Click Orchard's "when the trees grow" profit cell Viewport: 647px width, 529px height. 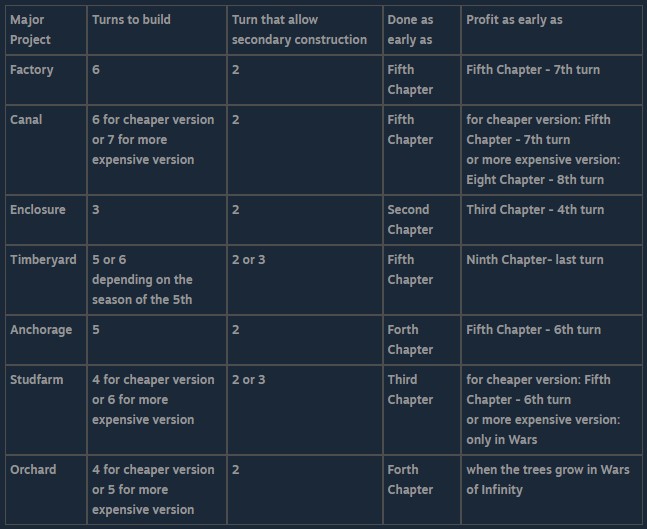[x=547, y=480]
